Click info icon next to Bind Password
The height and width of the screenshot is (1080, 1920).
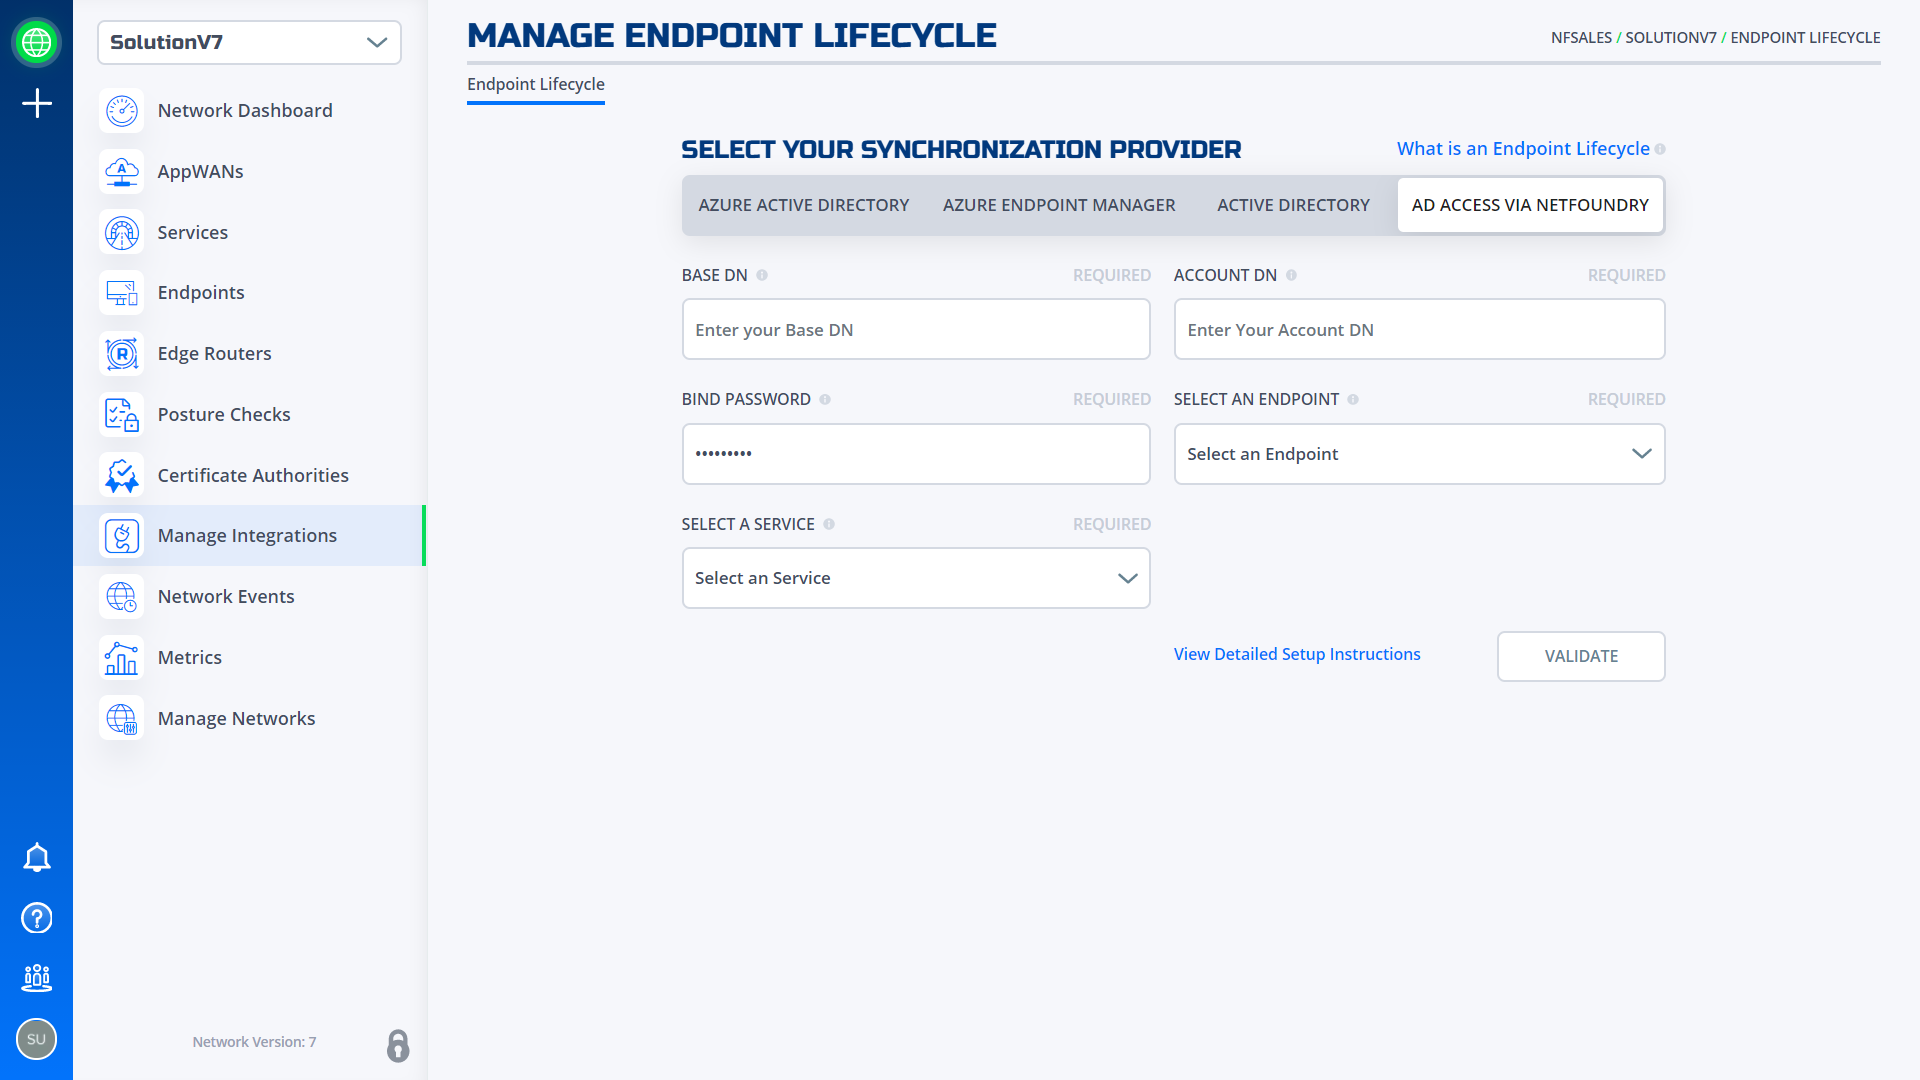[825, 399]
